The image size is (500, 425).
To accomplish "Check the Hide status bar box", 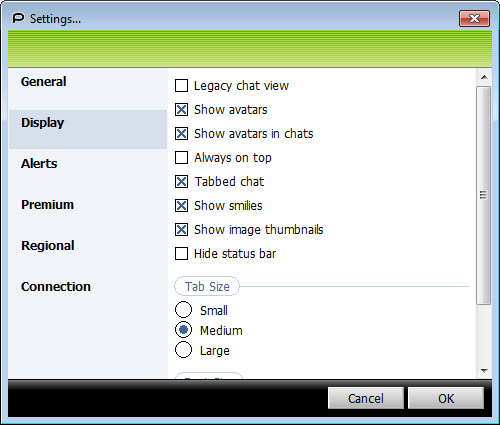I will point(181,254).
